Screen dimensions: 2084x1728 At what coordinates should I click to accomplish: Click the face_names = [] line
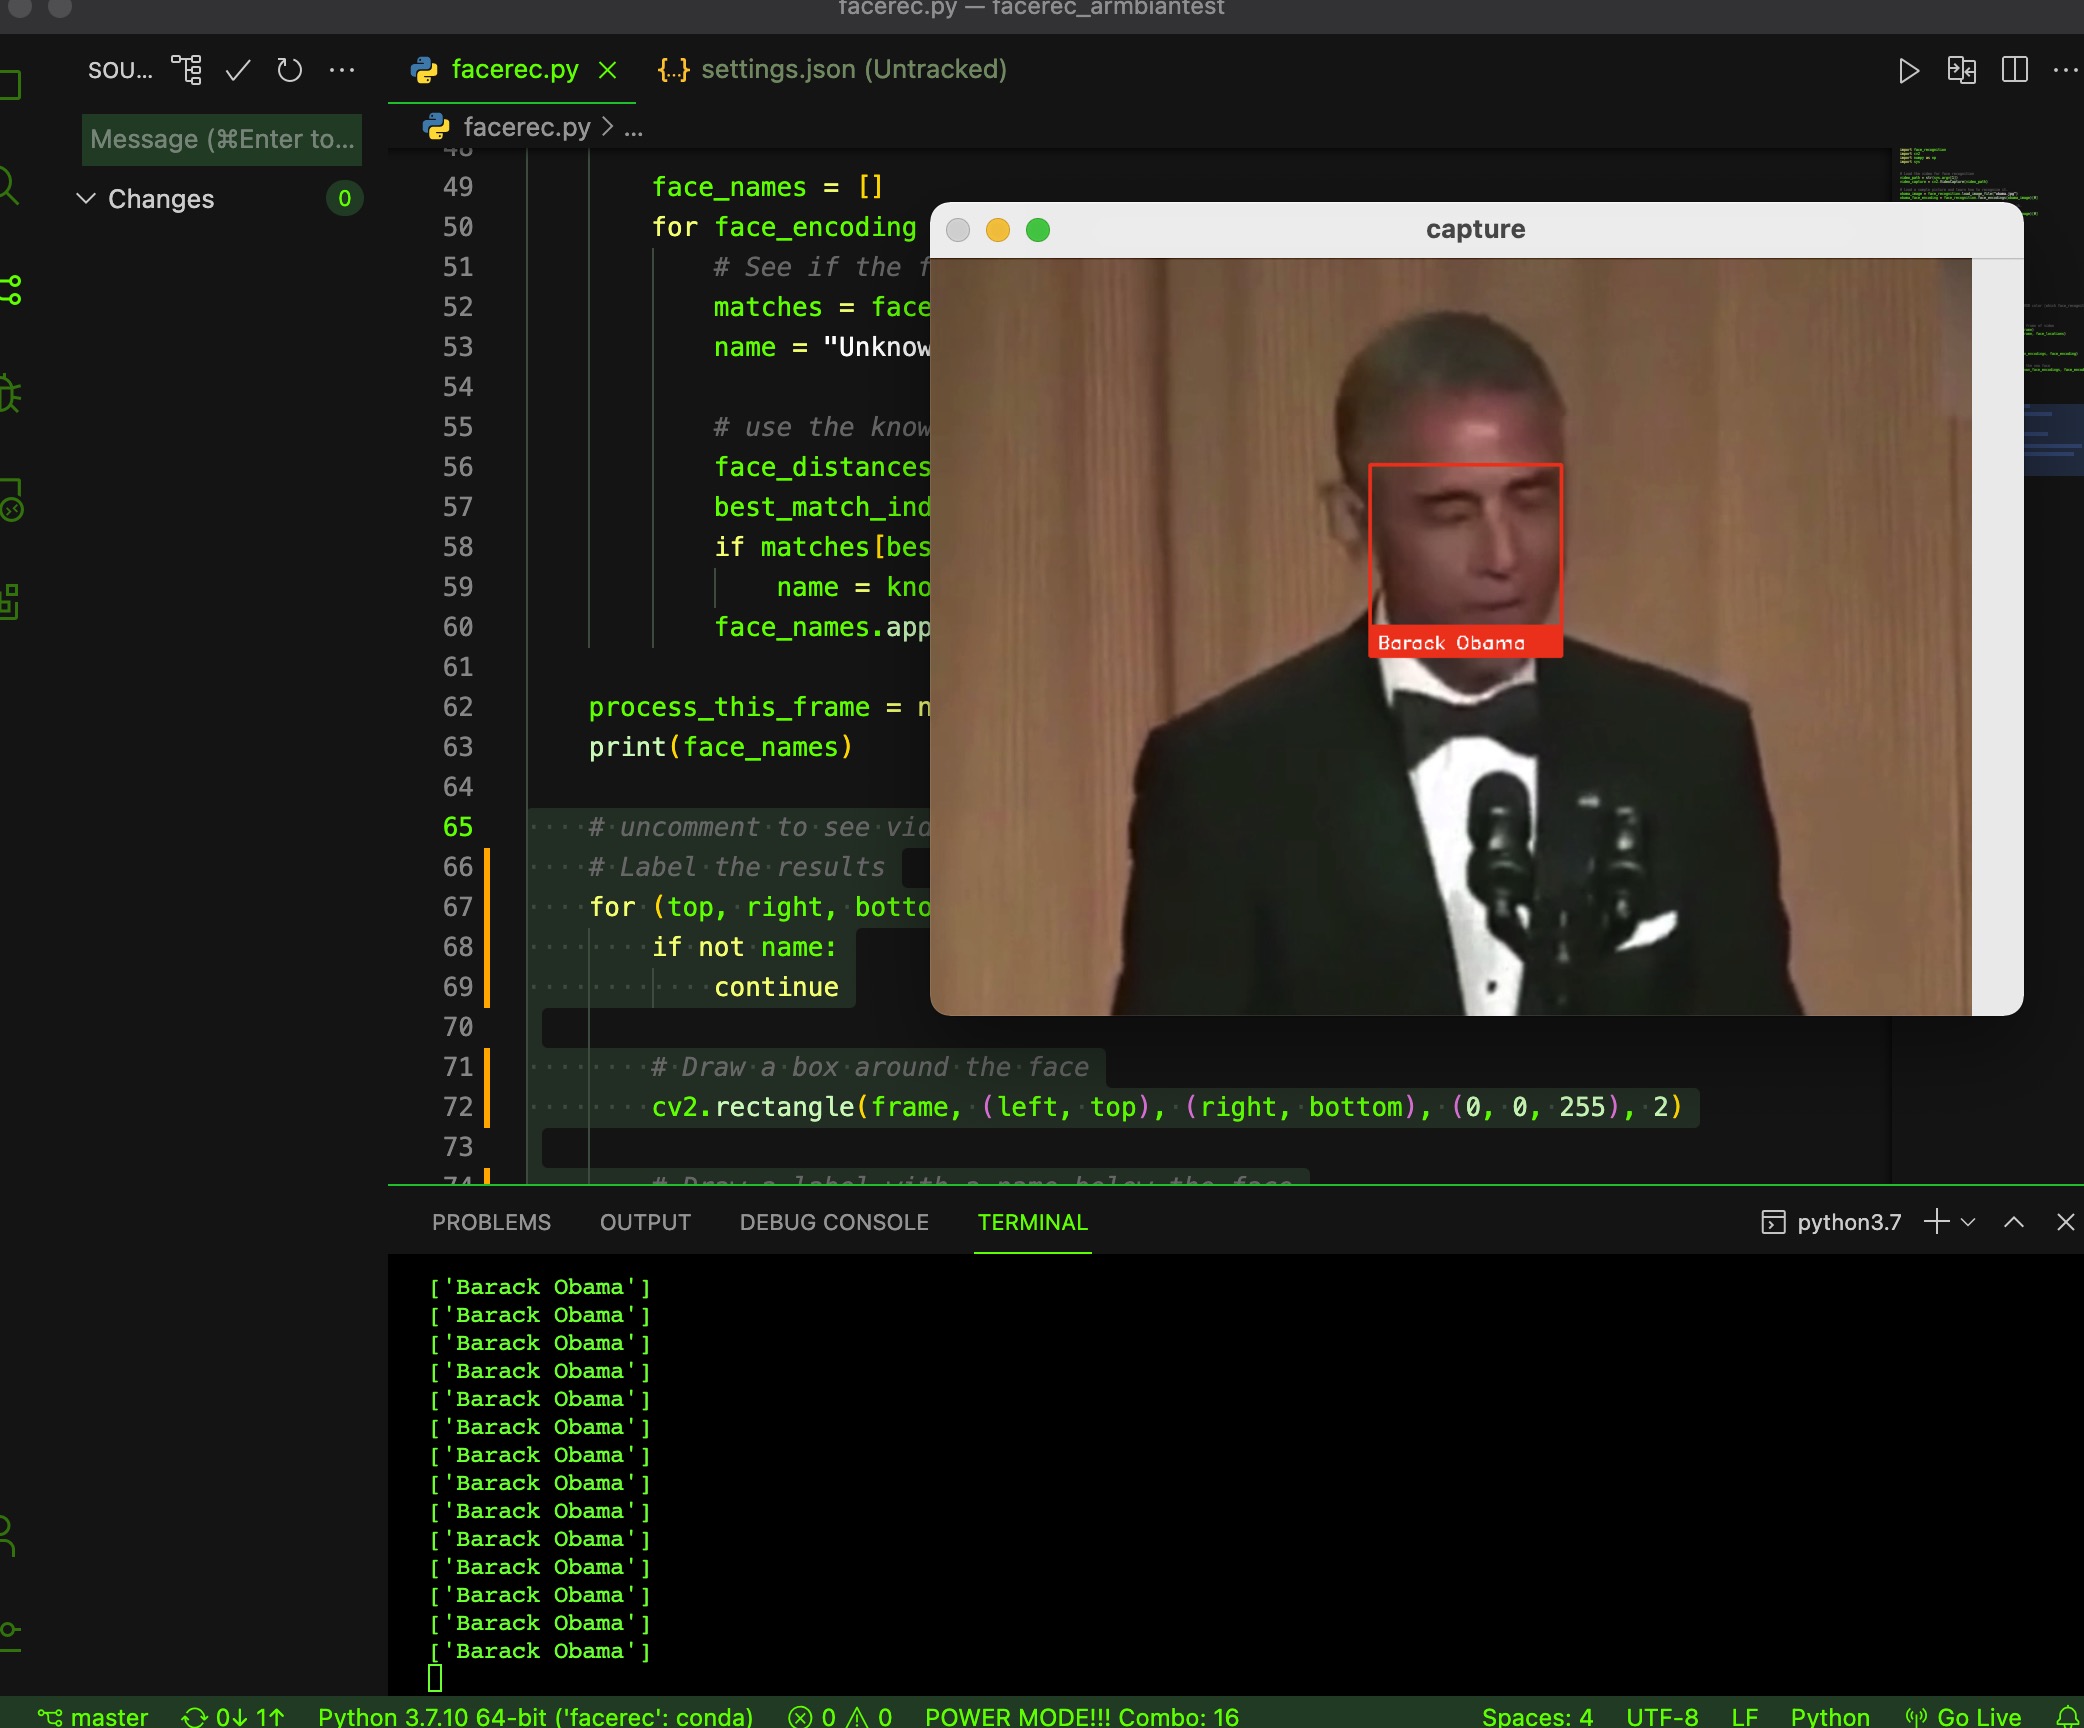pos(767,187)
